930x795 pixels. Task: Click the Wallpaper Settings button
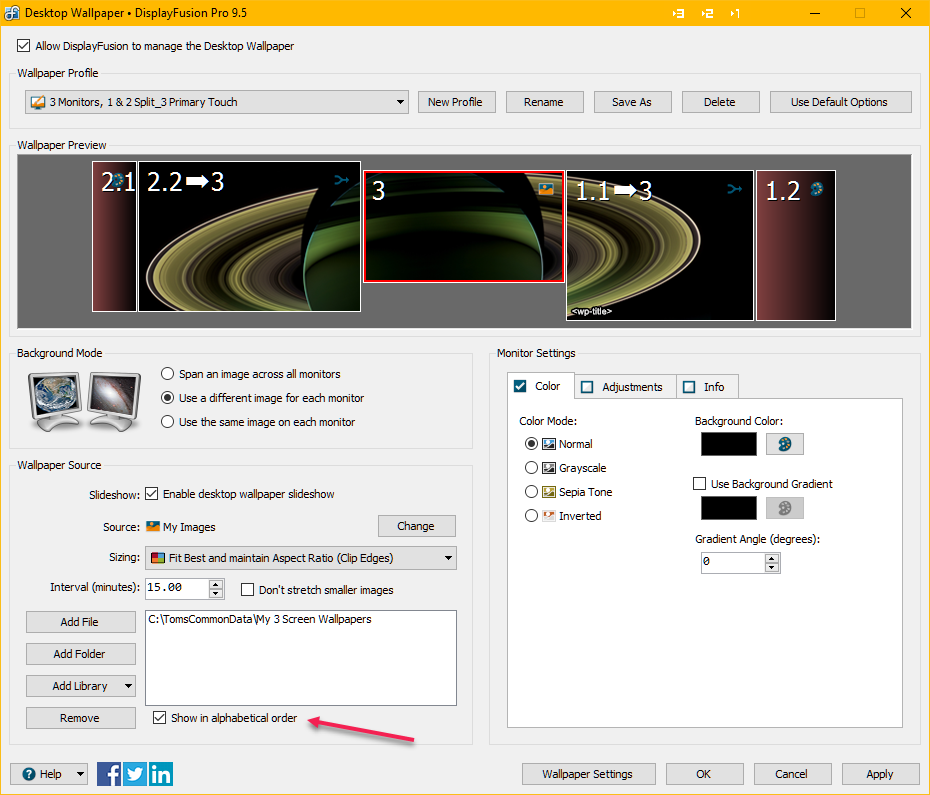point(588,774)
